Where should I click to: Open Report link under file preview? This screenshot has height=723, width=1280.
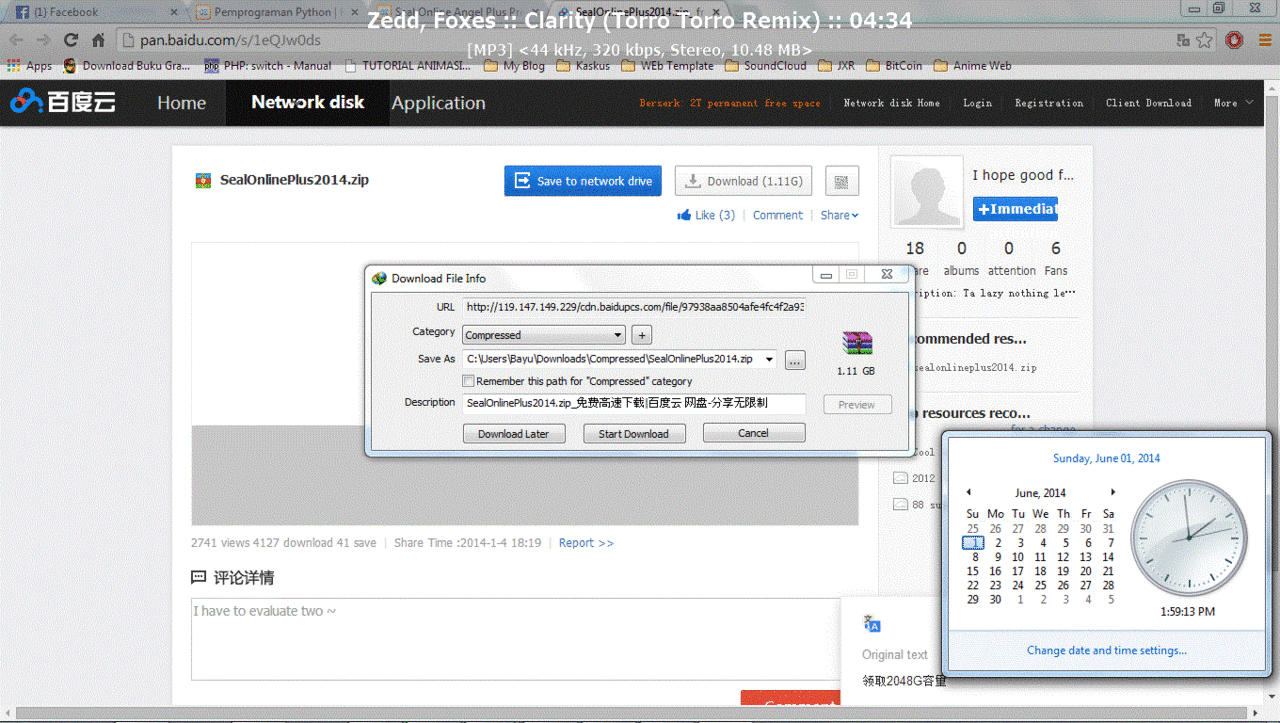[586, 543]
